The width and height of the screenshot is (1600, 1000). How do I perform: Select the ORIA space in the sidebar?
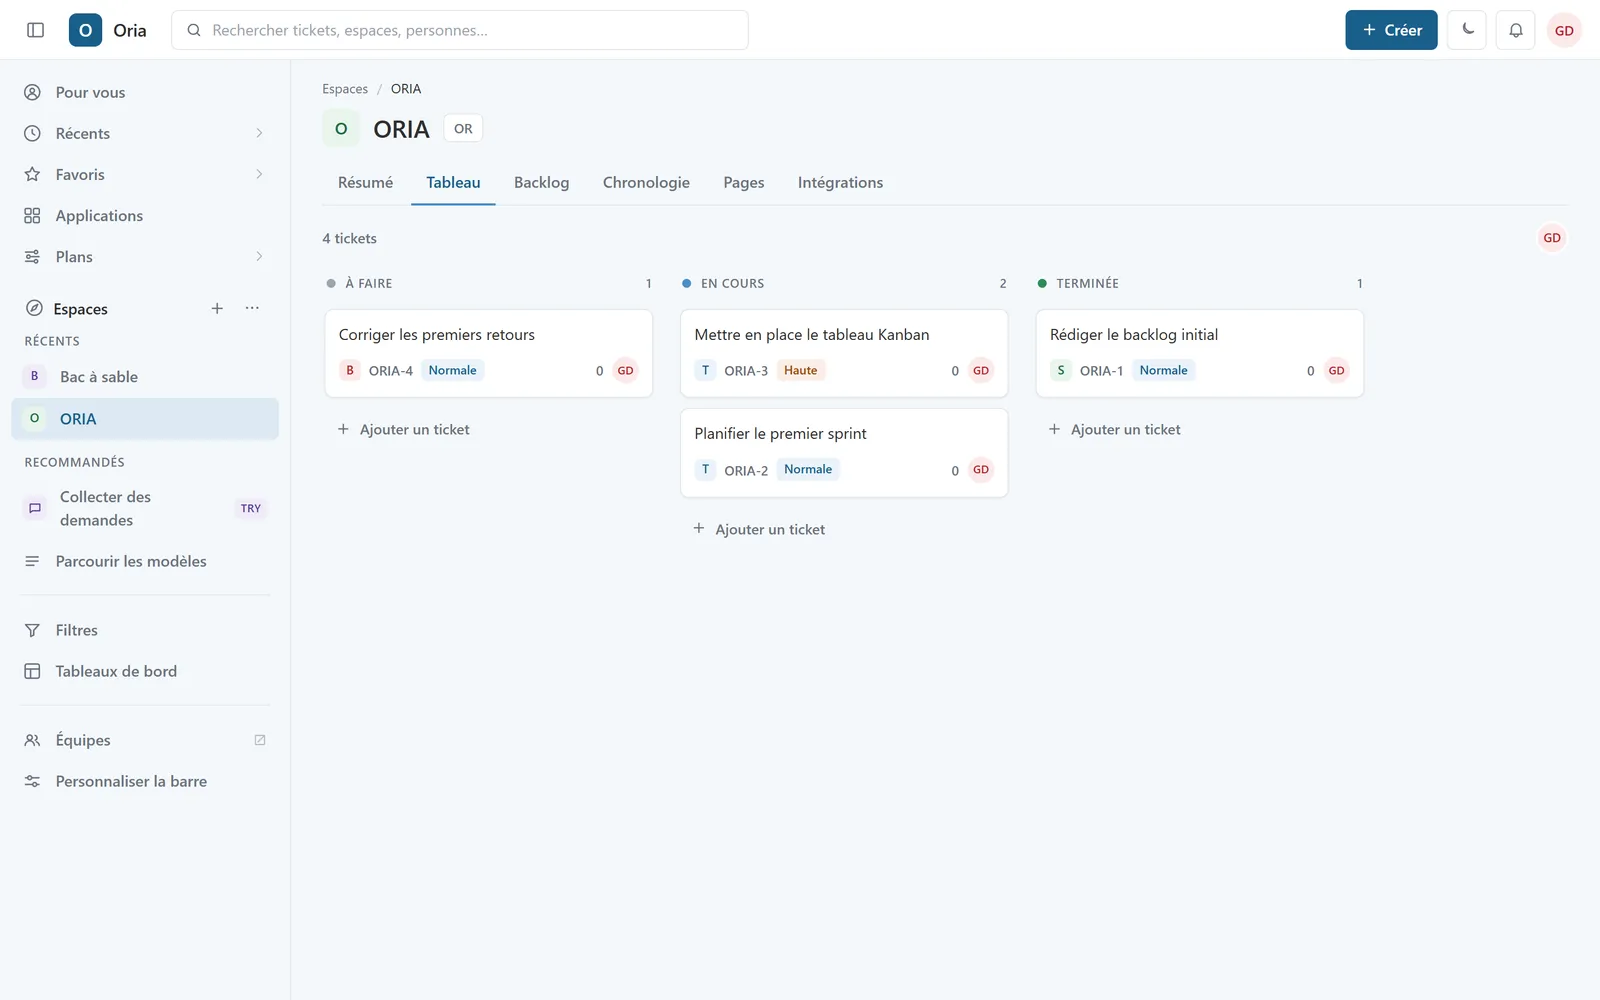coord(145,418)
